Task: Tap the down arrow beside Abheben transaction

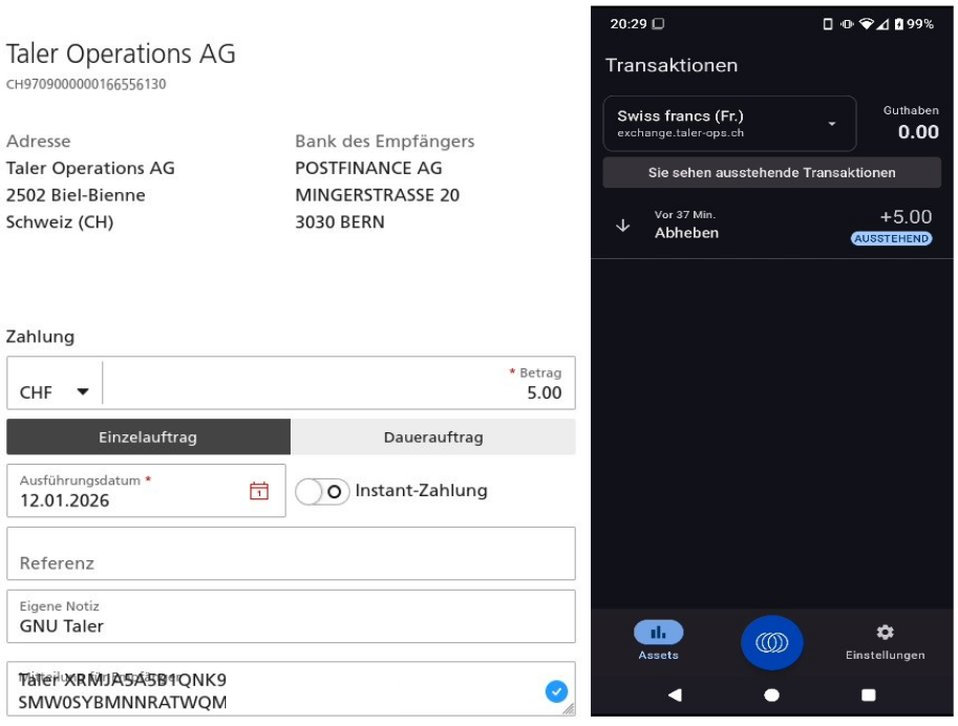Action: pyautogui.click(x=623, y=226)
